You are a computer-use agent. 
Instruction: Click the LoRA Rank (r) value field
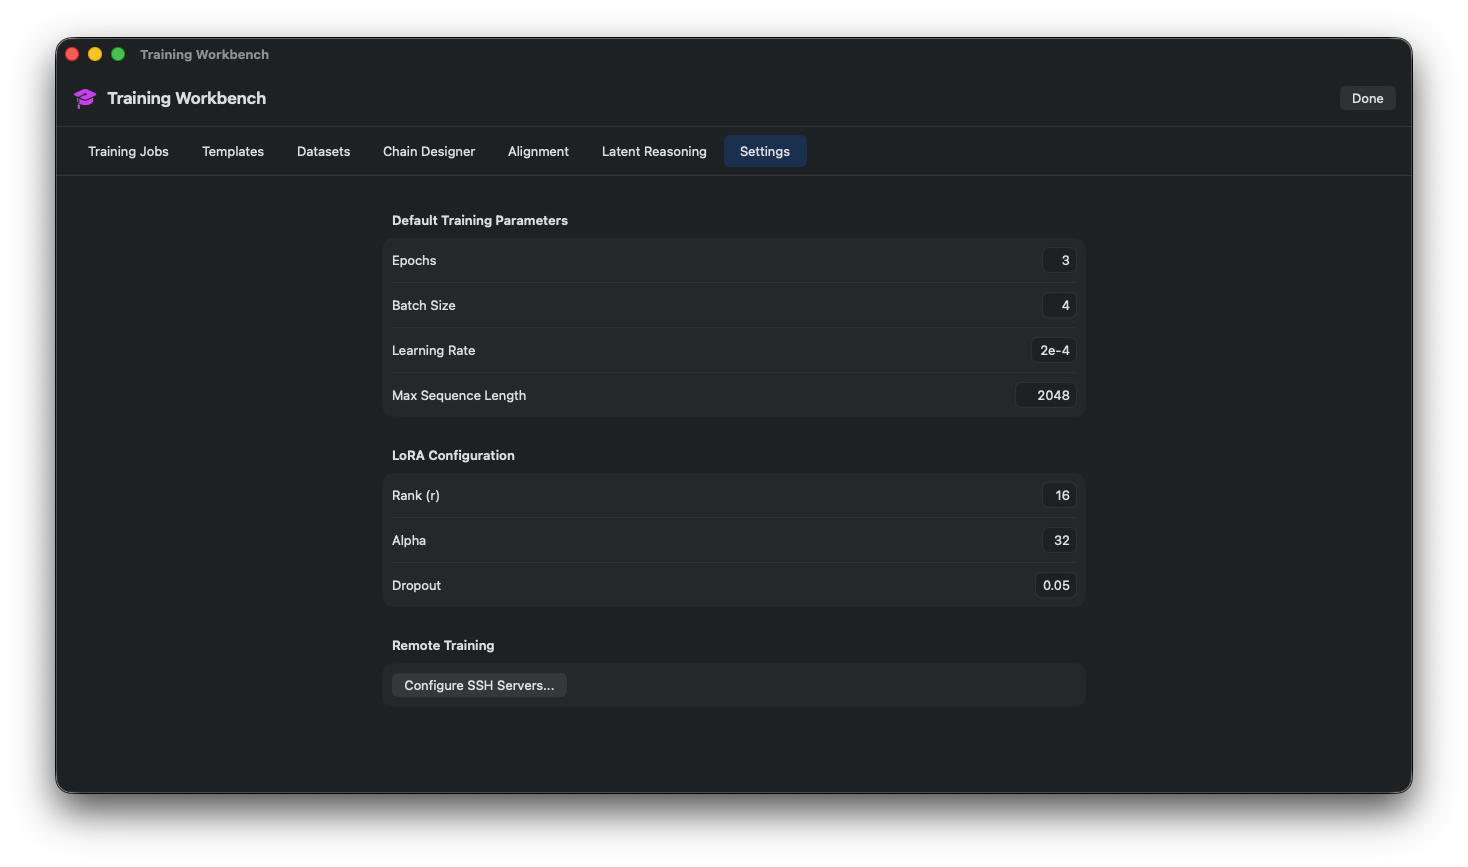tap(1060, 495)
